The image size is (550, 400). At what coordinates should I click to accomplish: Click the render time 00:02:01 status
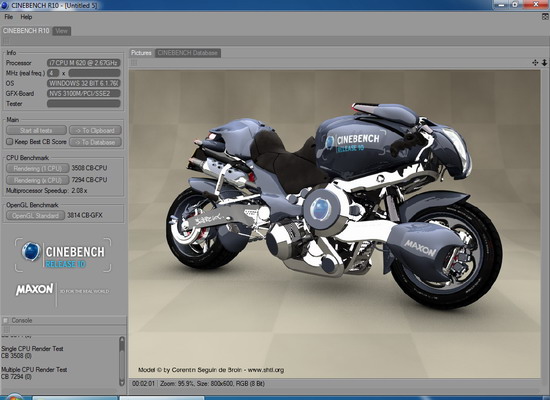(143, 384)
